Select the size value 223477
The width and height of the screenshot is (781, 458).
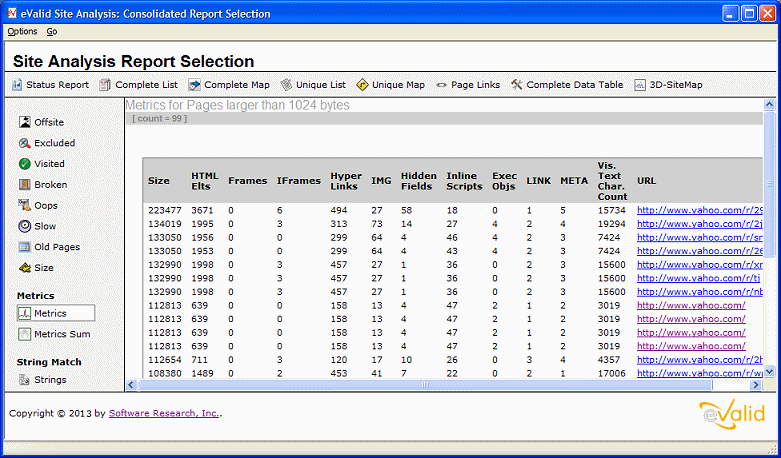pyautogui.click(x=165, y=211)
